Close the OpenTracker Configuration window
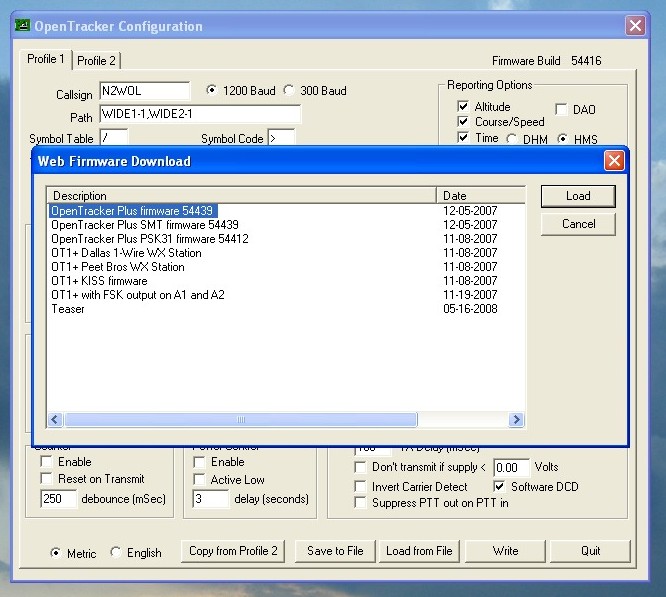 [635, 26]
